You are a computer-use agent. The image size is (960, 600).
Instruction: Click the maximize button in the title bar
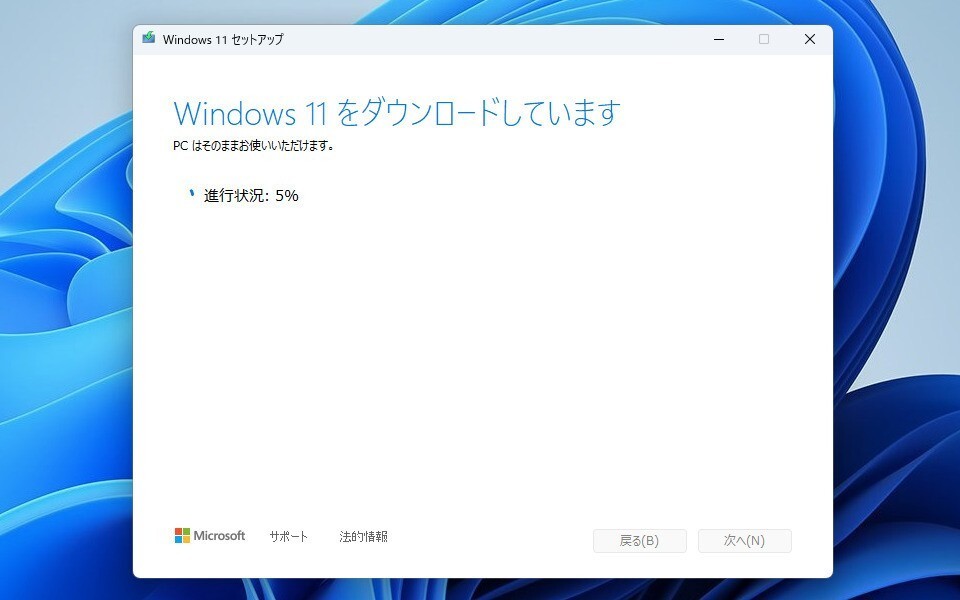pyautogui.click(x=764, y=39)
